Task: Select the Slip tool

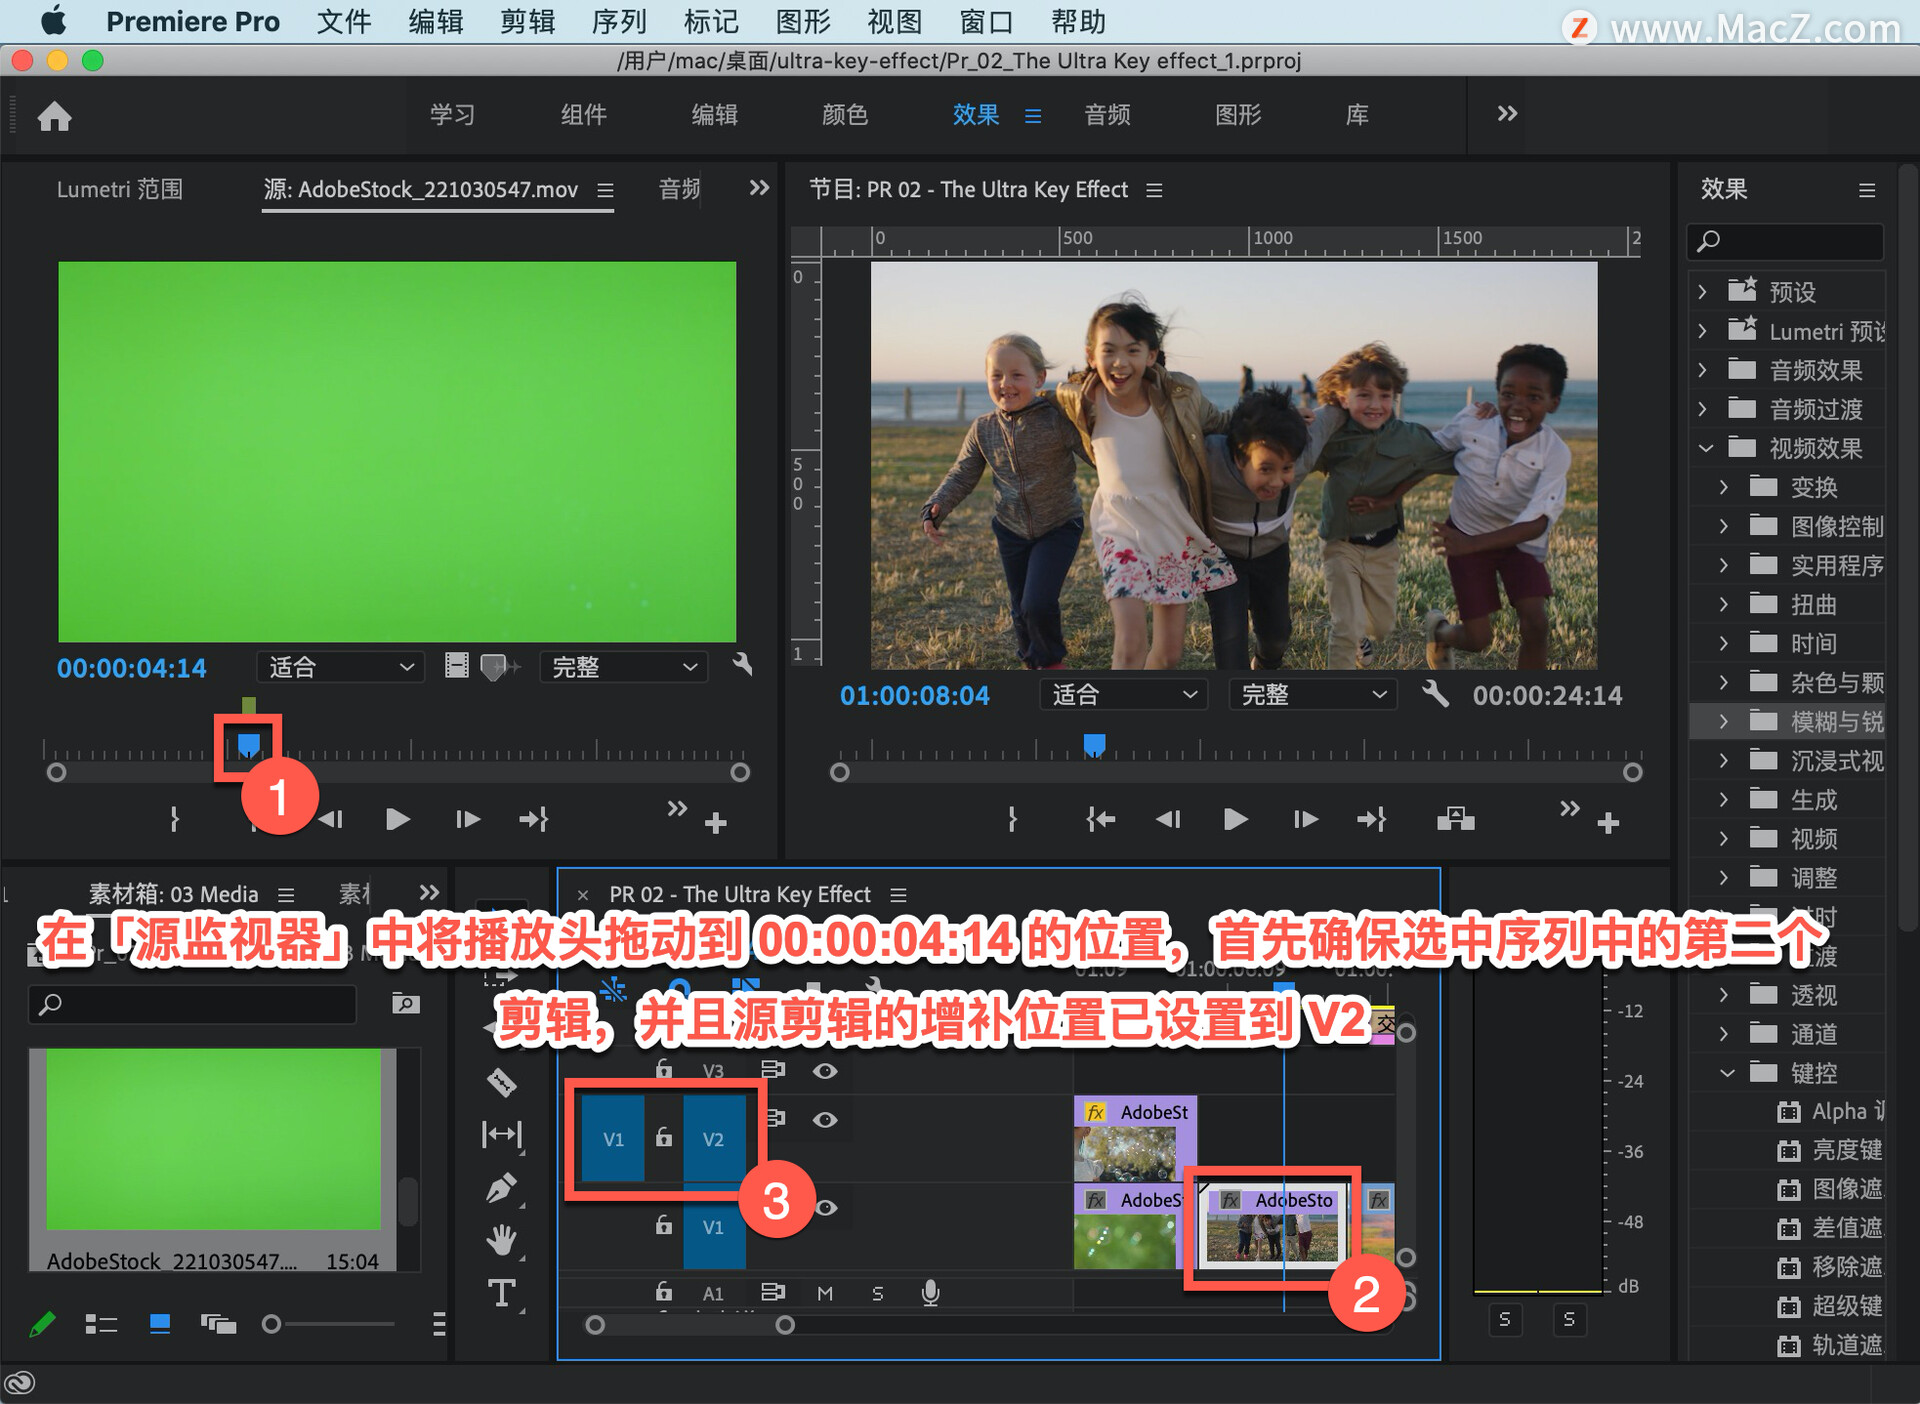Action: (x=501, y=1134)
